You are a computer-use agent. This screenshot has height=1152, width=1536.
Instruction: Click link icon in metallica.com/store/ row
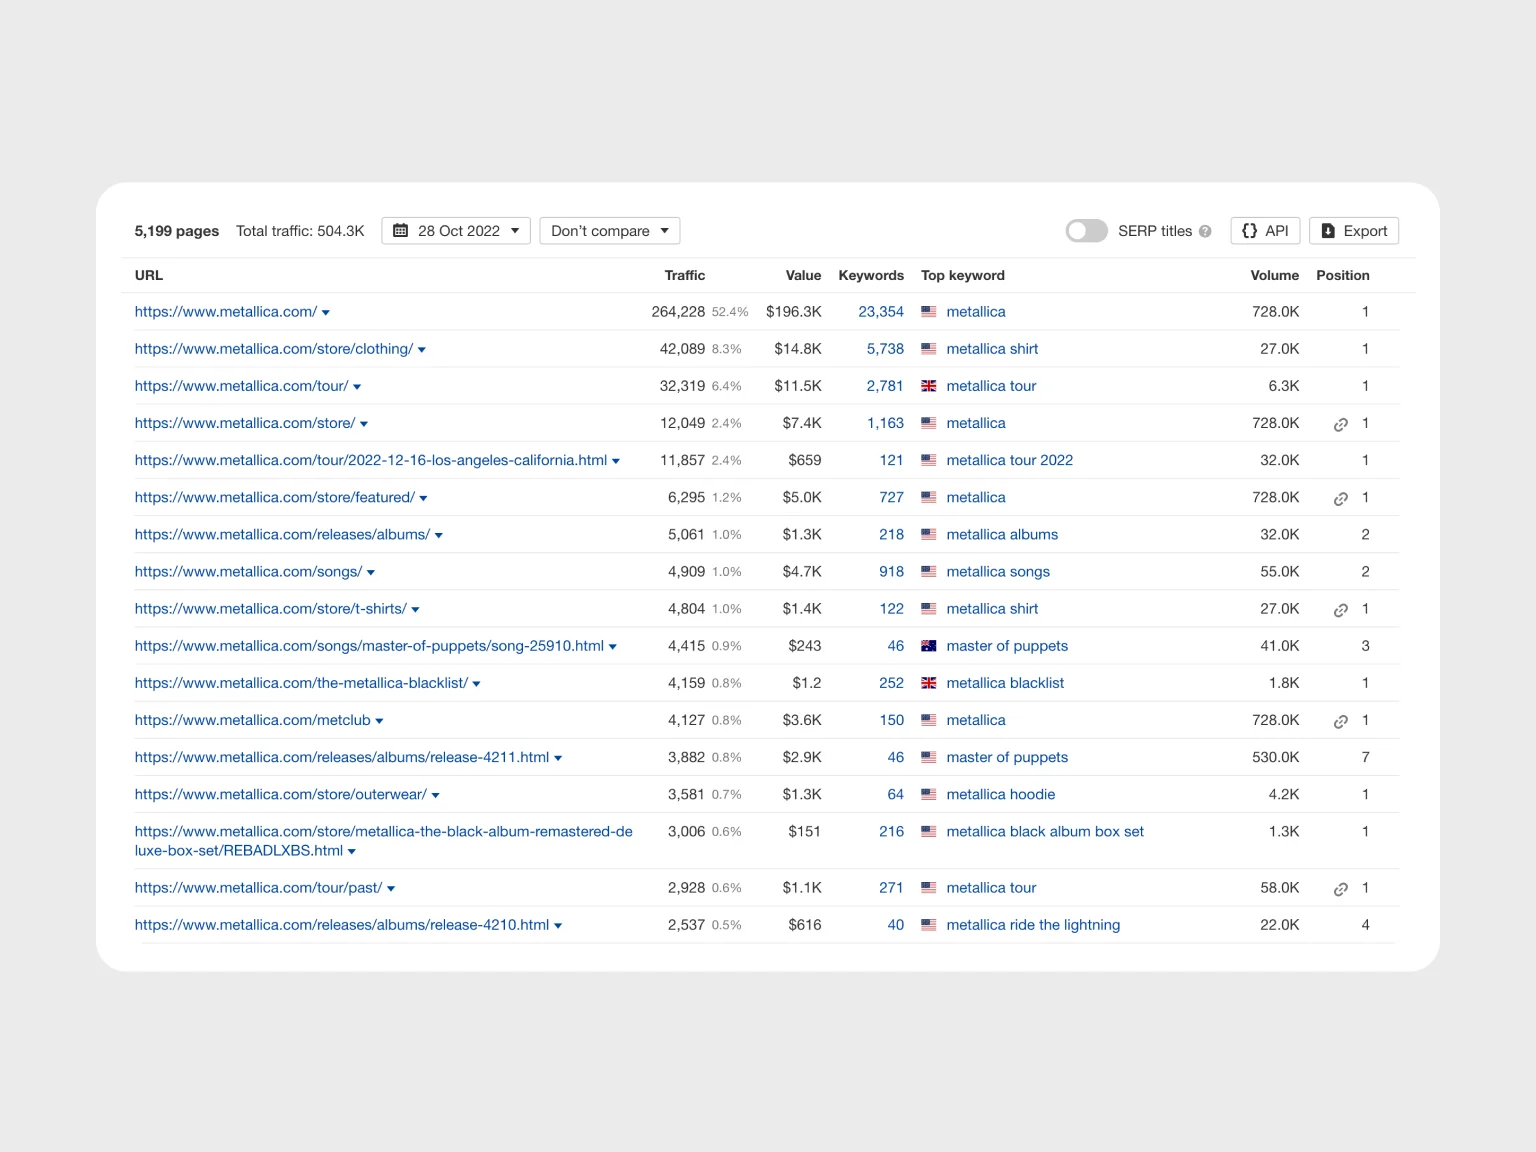tap(1341, 424)
